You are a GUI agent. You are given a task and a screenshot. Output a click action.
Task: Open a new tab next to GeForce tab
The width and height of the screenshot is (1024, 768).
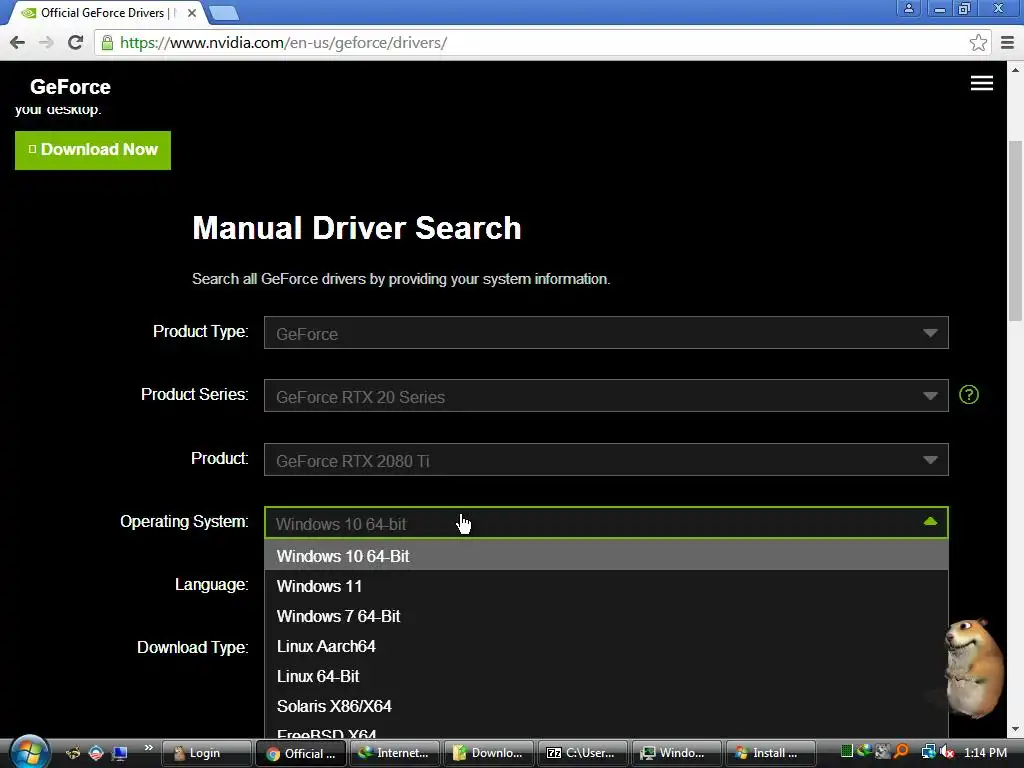(x=224, y=13)
